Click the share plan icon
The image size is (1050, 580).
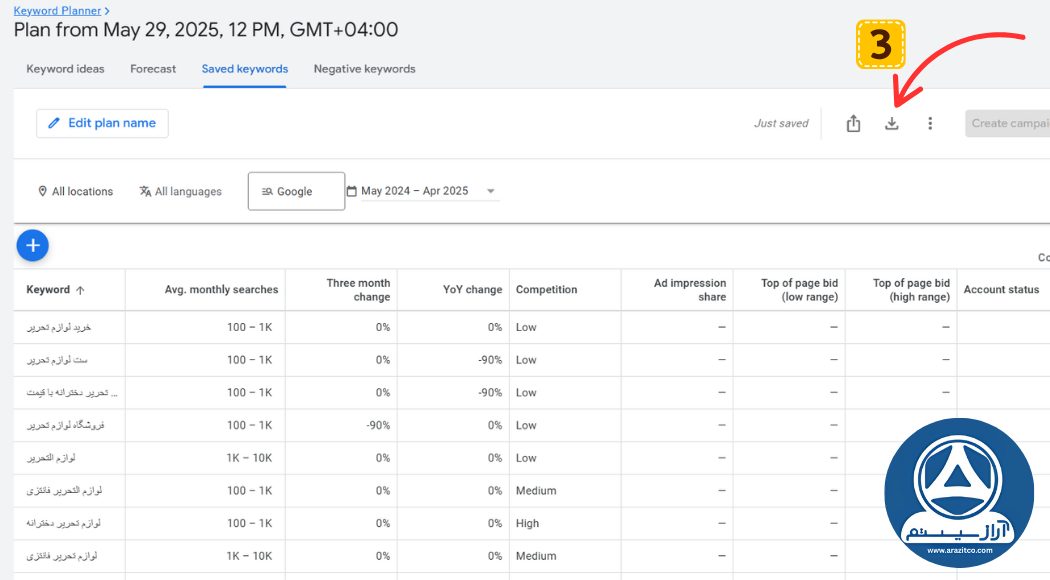[x=853, y=124]
